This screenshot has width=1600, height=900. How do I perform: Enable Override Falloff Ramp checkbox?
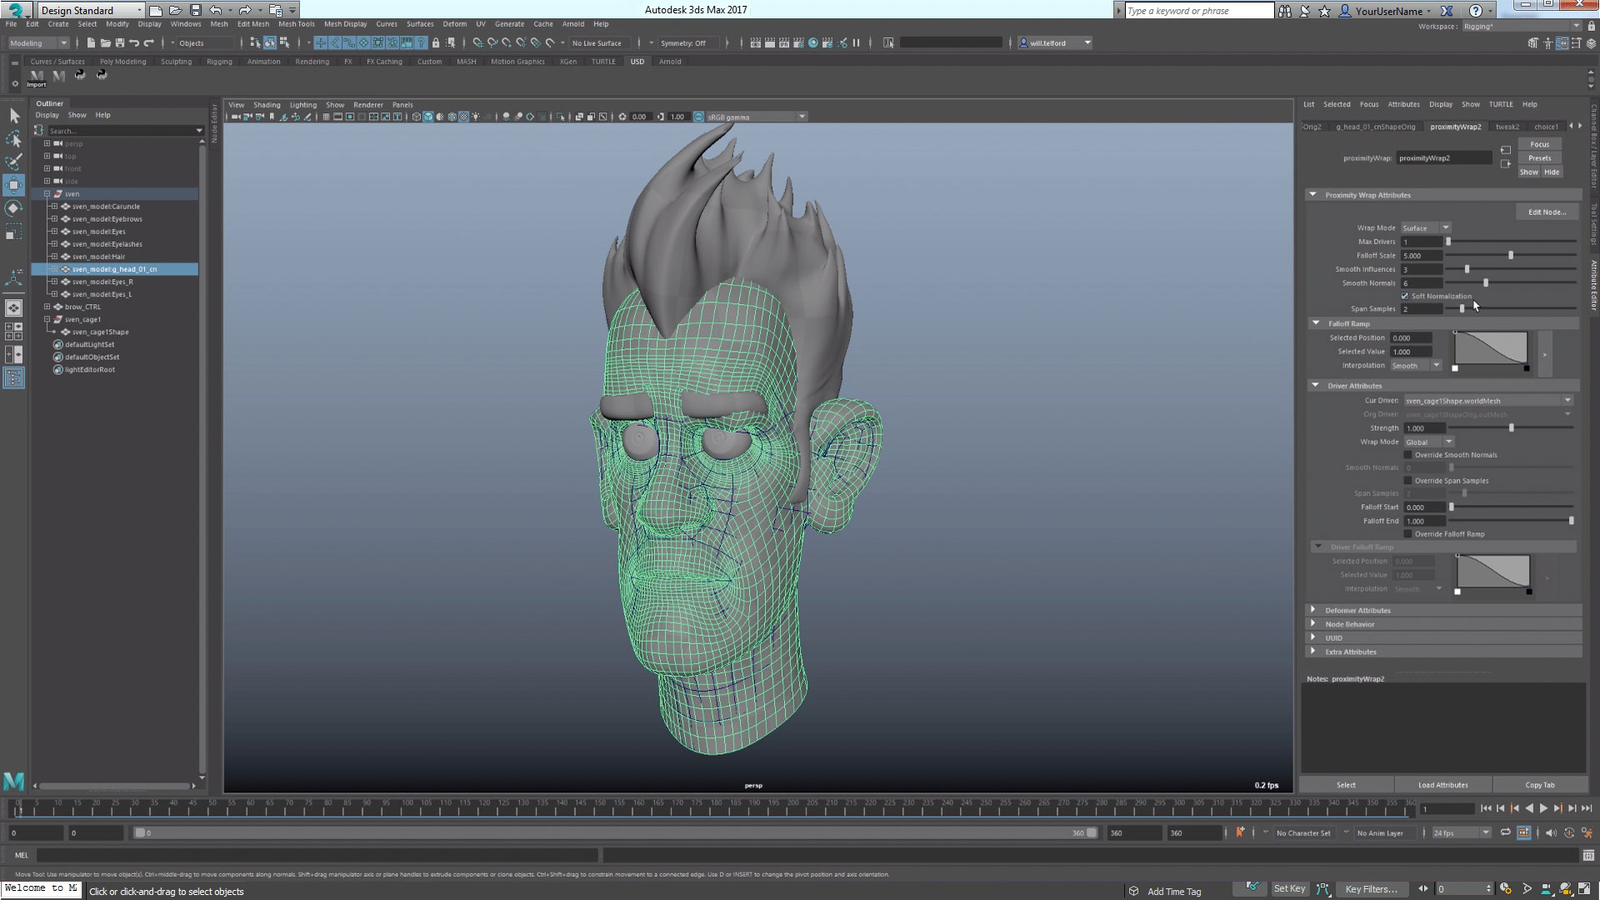1408,534
